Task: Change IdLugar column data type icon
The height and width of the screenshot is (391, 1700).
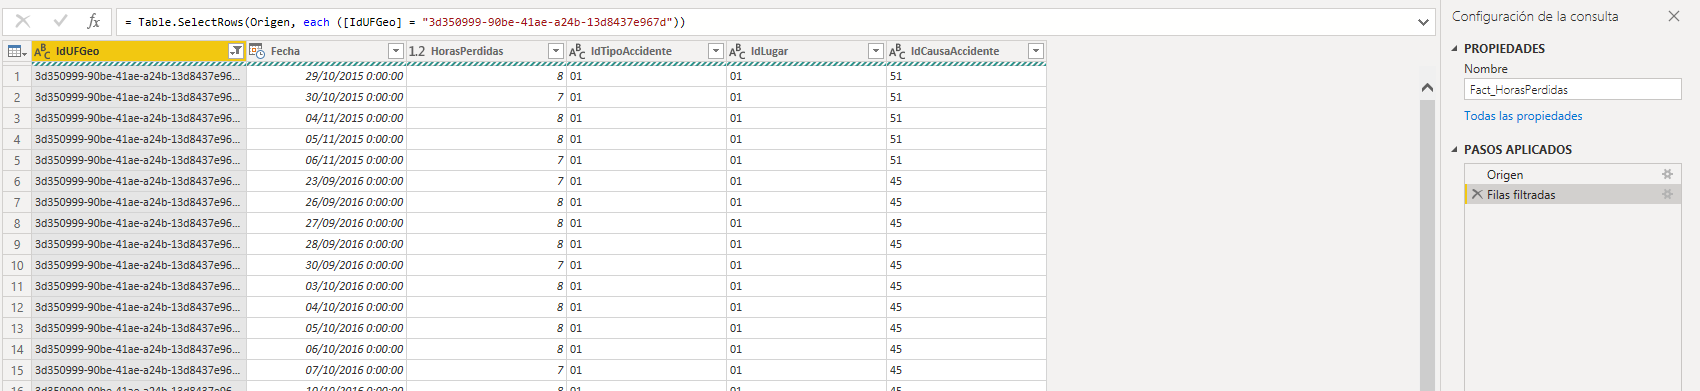Action: pos(737,51)
